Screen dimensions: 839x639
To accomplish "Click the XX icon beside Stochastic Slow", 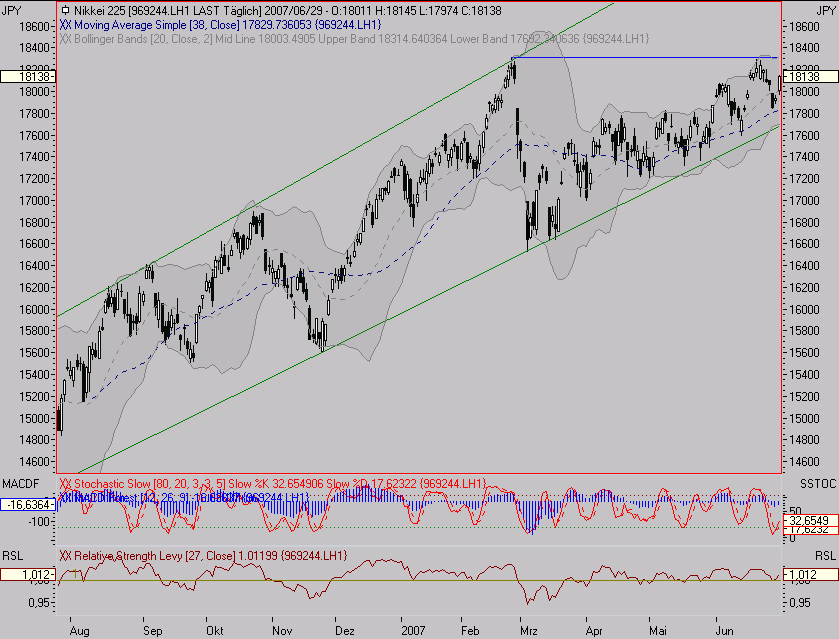I will coord(66,484).
